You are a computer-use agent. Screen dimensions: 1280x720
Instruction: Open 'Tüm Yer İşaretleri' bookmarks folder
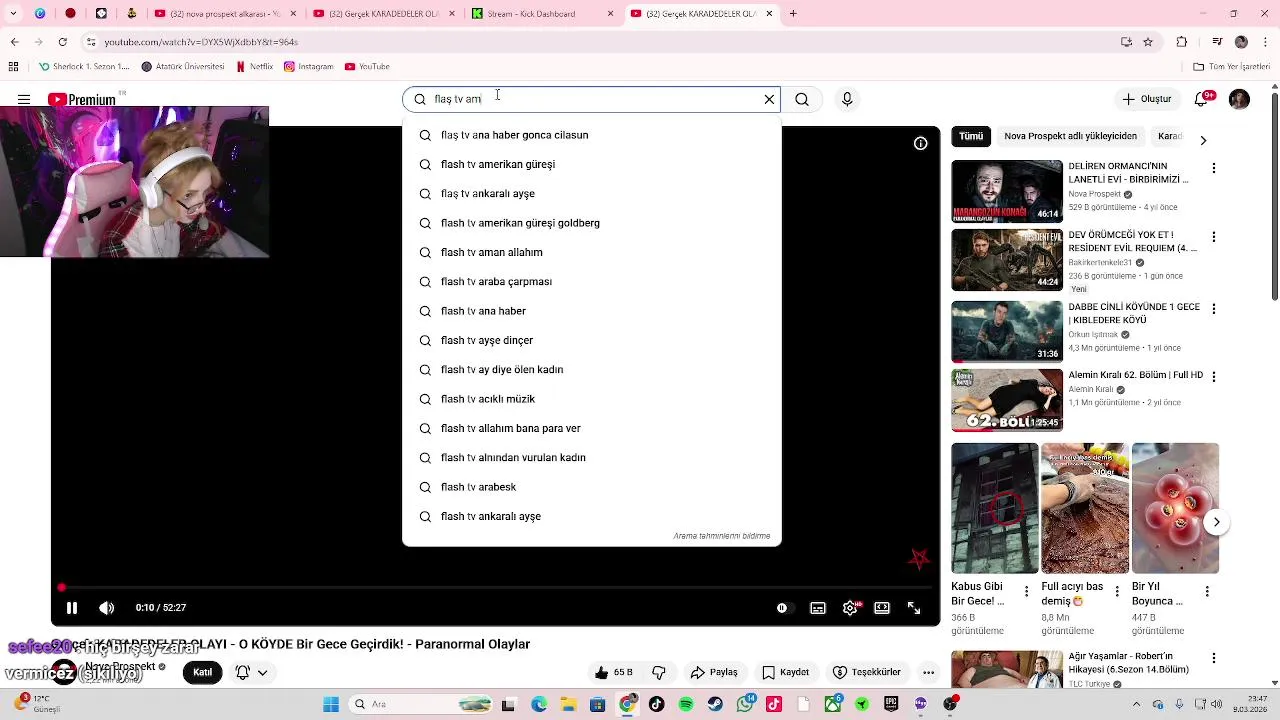1231,67
